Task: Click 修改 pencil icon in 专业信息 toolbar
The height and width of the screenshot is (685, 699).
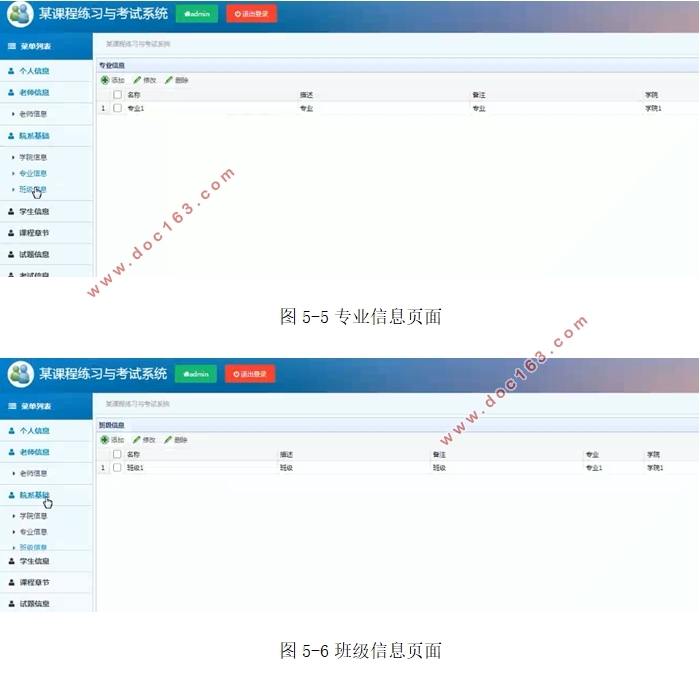Action: [137, 80]
